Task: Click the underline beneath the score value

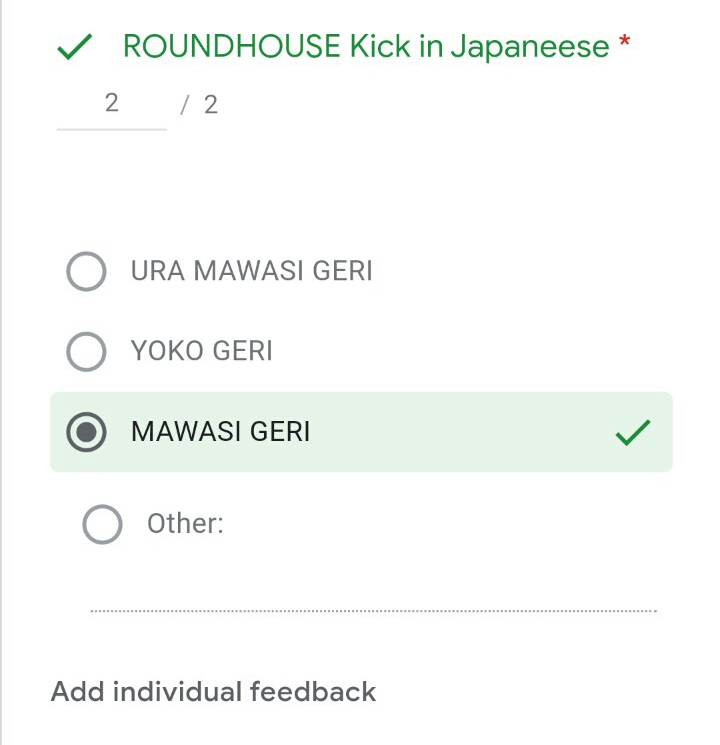Action: tap(111, 128)
